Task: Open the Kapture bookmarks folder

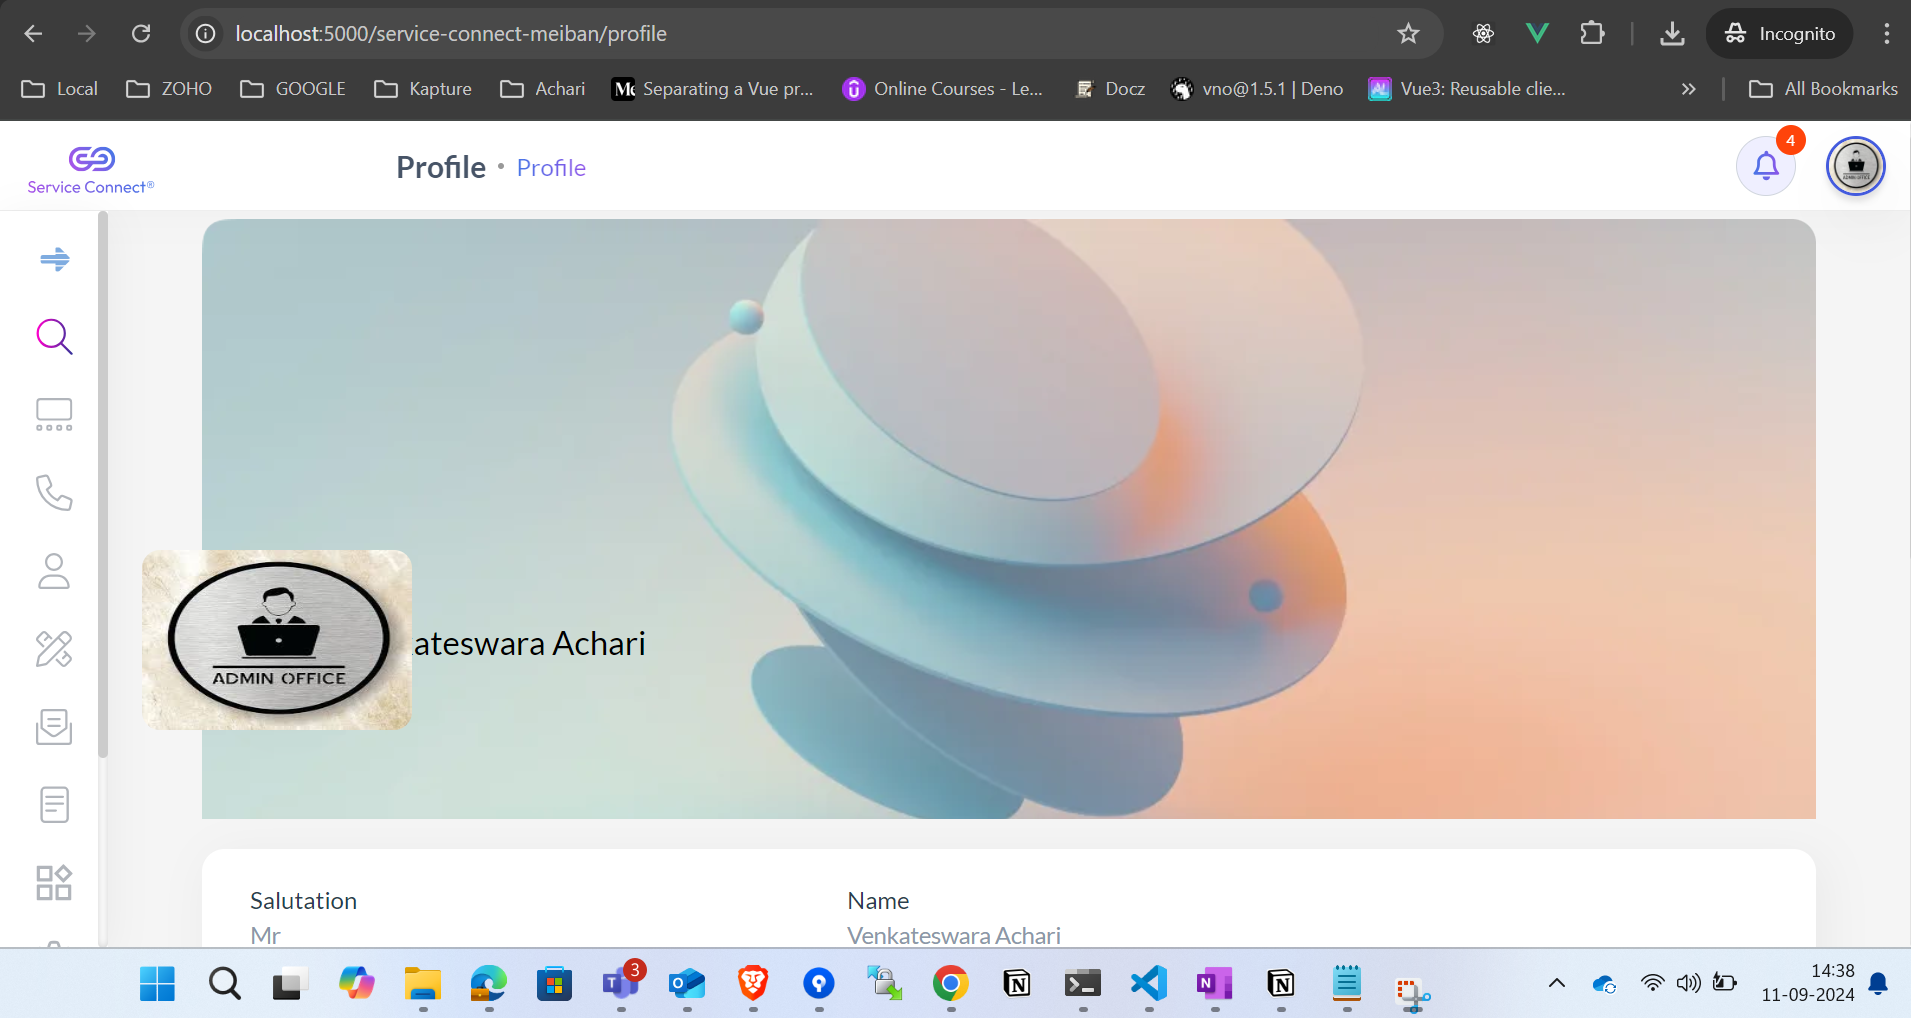Action: pos(422,89)
